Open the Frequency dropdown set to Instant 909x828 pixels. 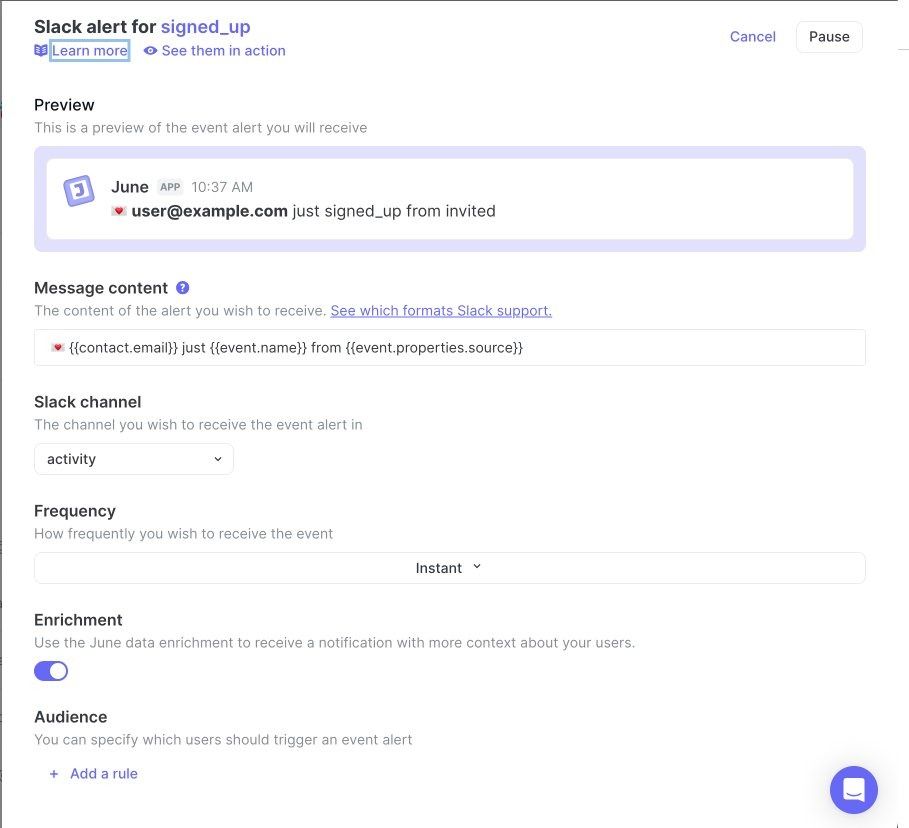tap(449, 568)
